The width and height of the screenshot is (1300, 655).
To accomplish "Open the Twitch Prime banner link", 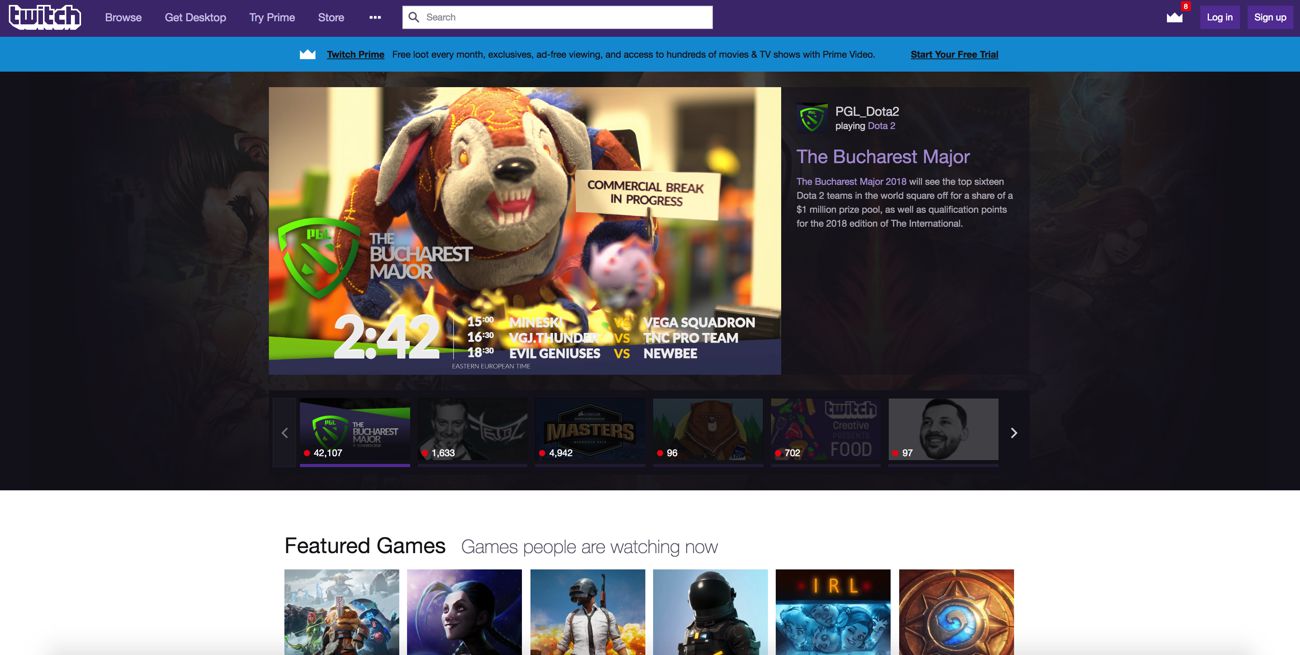I will point(355,54).
